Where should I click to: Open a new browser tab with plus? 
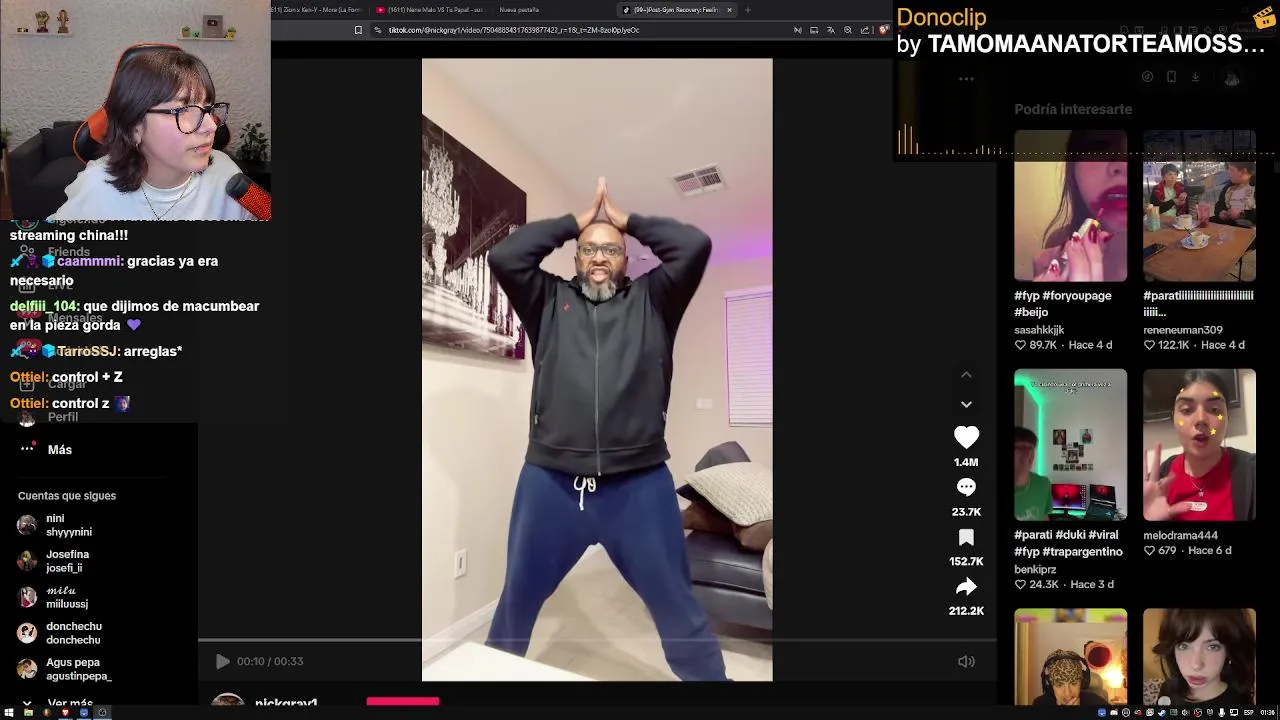(x=748, y=10)
